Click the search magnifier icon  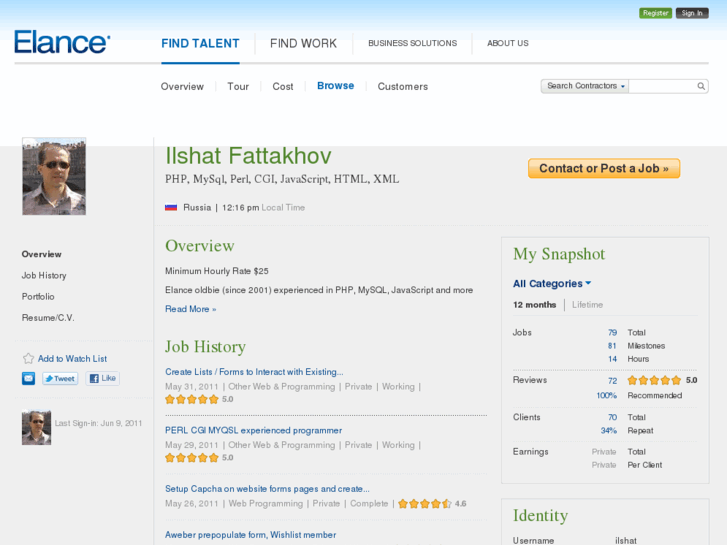pyautogui.click(x=701, y=86)
